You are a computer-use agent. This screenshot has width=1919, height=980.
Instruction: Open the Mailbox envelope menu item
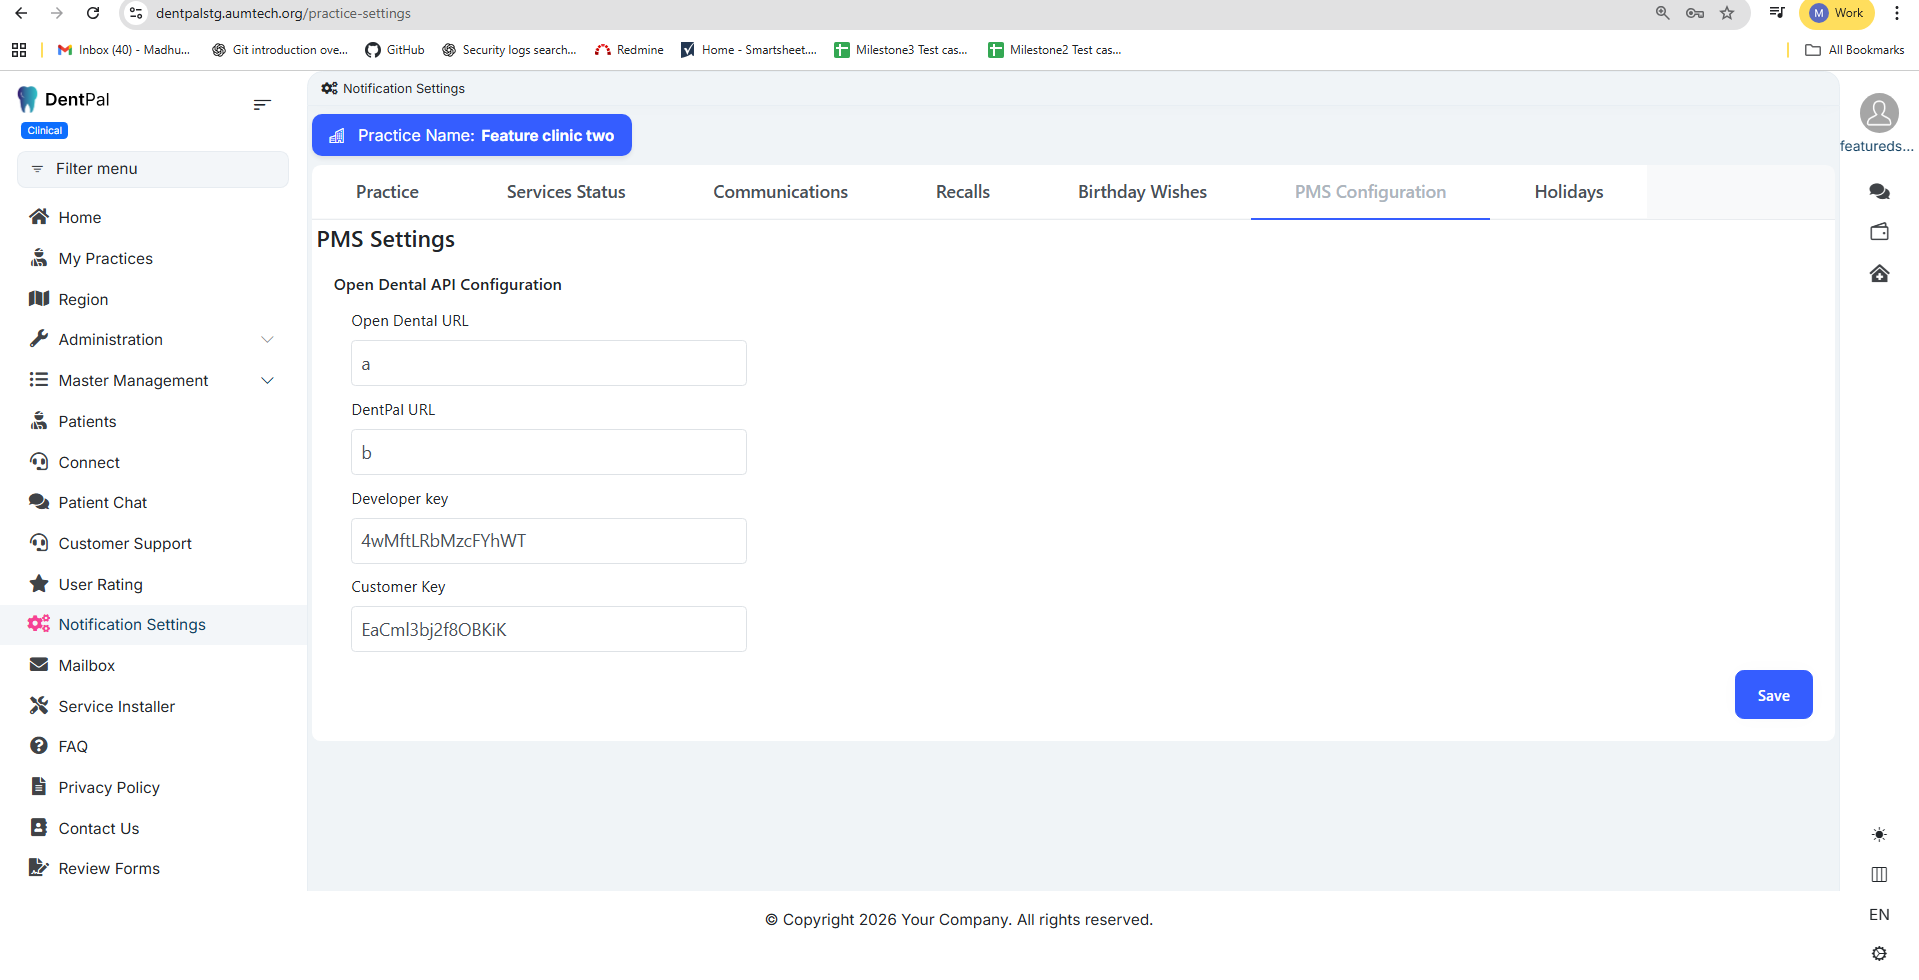pyautogui.click(x=86, y=665)
